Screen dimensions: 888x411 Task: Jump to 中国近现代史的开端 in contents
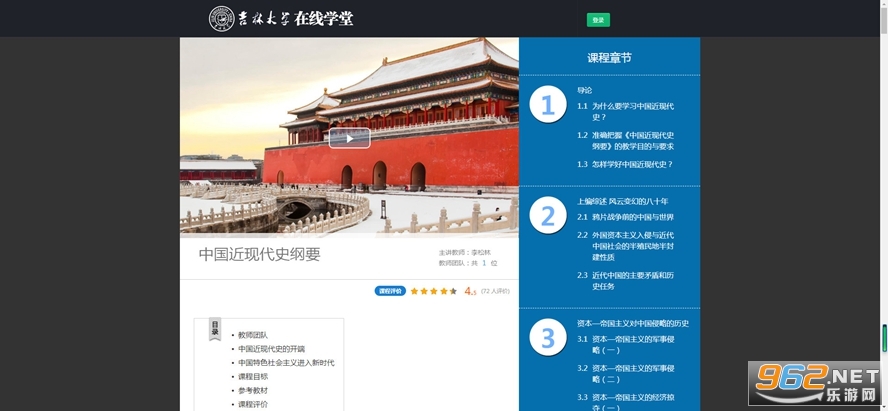pyautogui.click(x=271, y=349)
